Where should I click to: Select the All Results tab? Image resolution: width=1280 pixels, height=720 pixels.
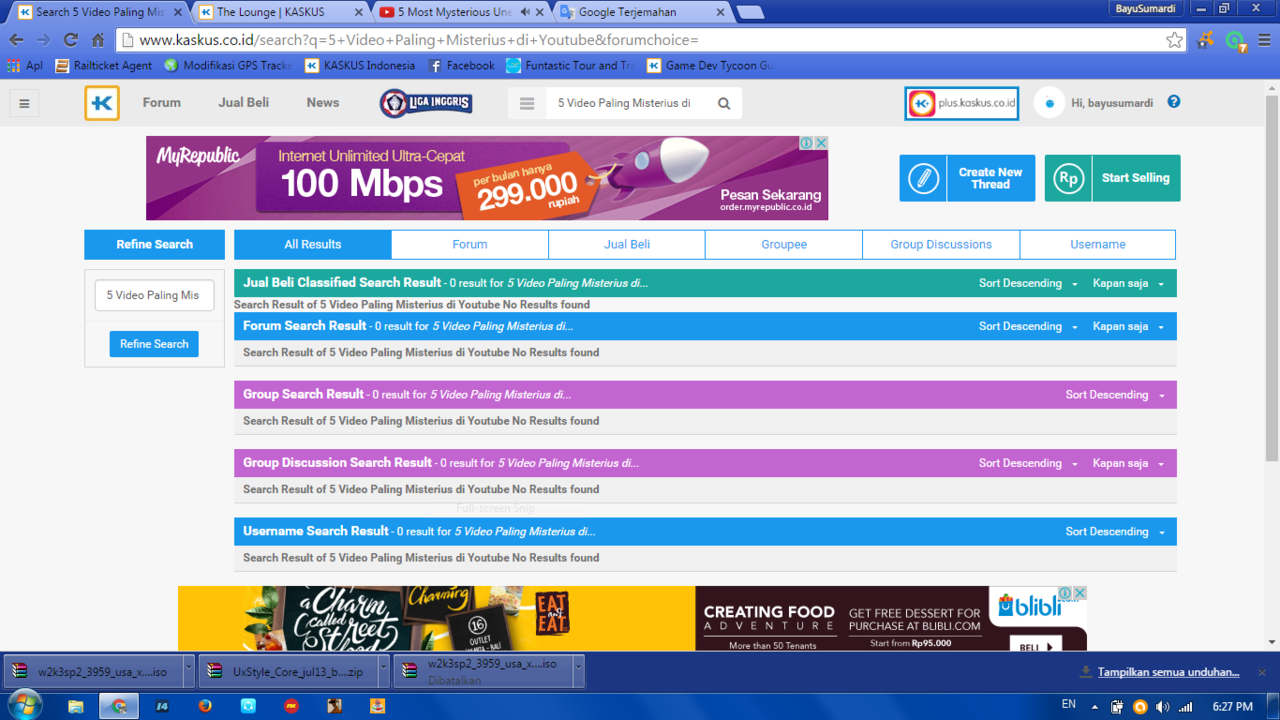pos(313,244)
